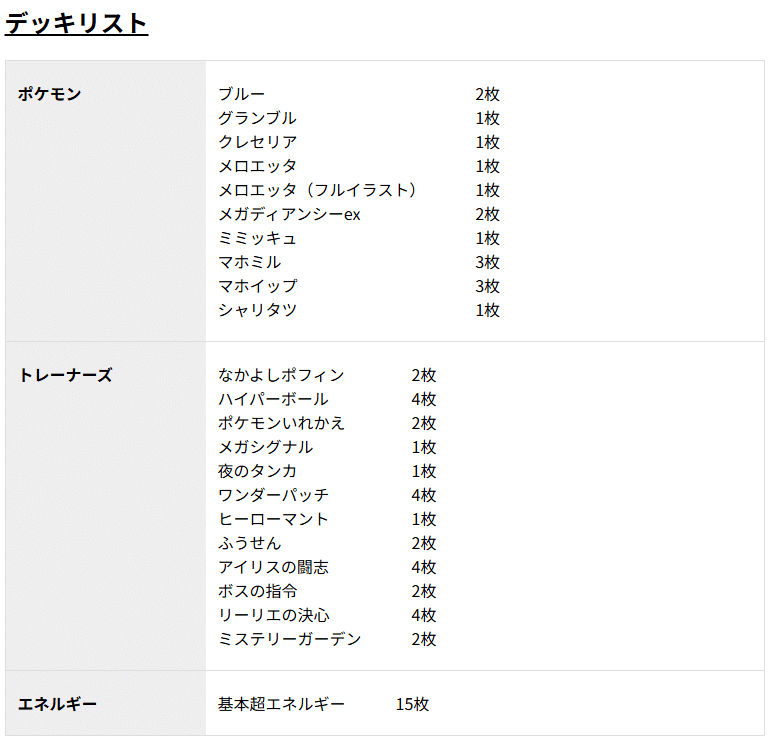The height and width of the screenshot is (743, 773).
Task: Click the 1枚 count beside メガシグナル
Action: pyautogui.click(x=424, y=447)
